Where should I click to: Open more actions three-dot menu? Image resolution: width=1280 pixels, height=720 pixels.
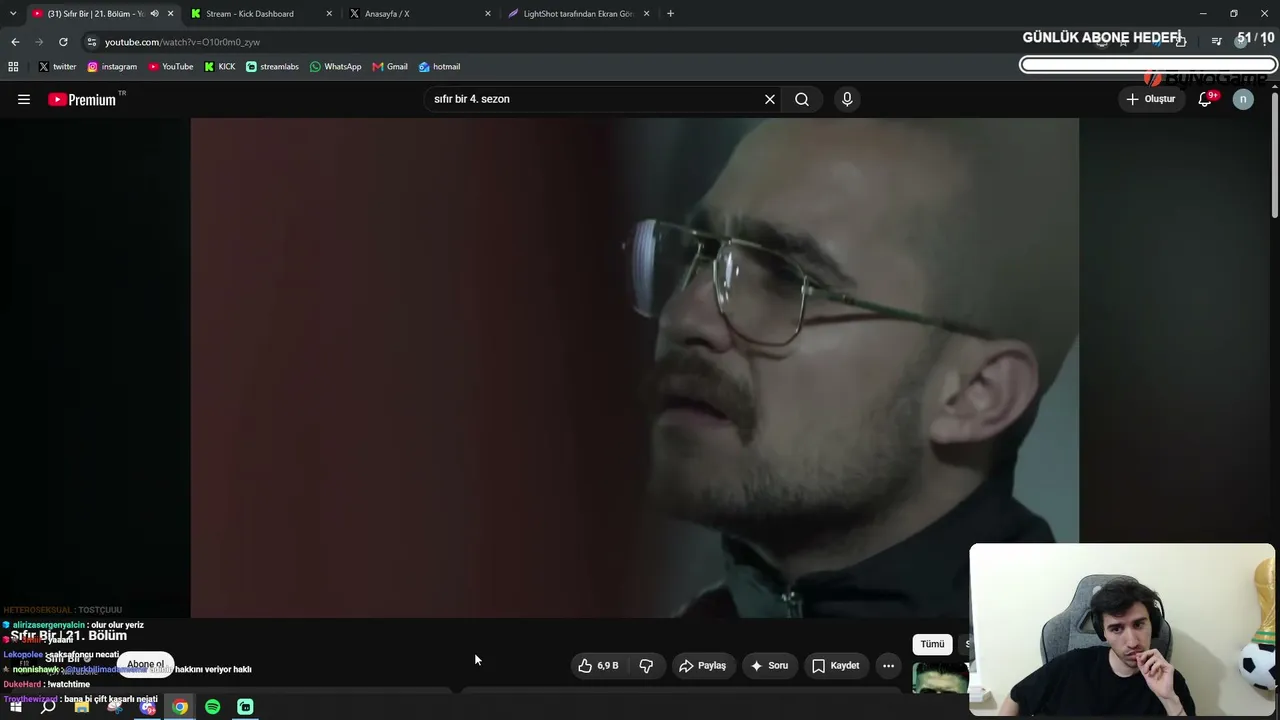tap(888, 665)
